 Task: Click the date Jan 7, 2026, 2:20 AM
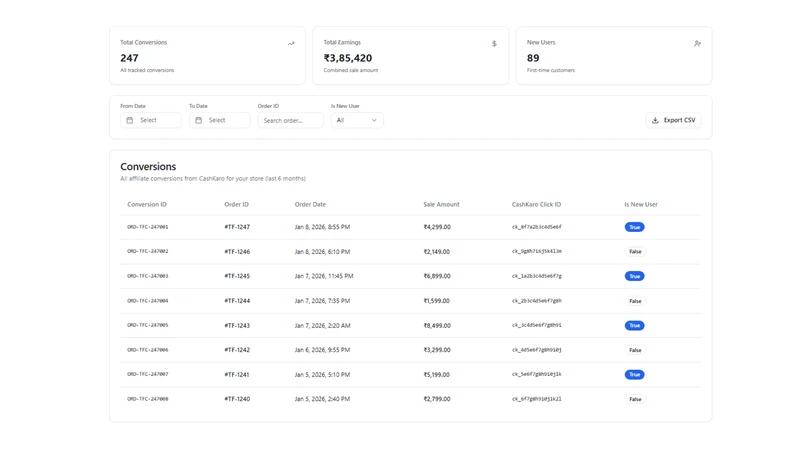[322, 326]
